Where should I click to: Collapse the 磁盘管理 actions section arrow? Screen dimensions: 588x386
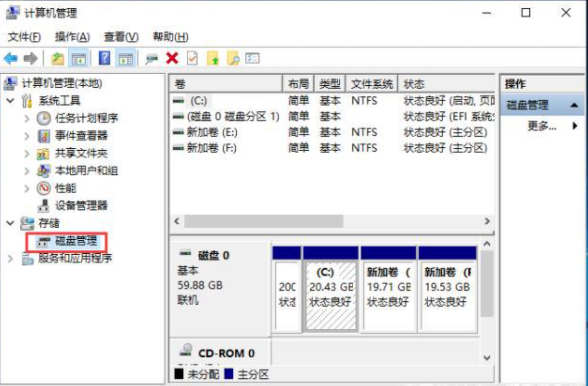pos(574,105)
